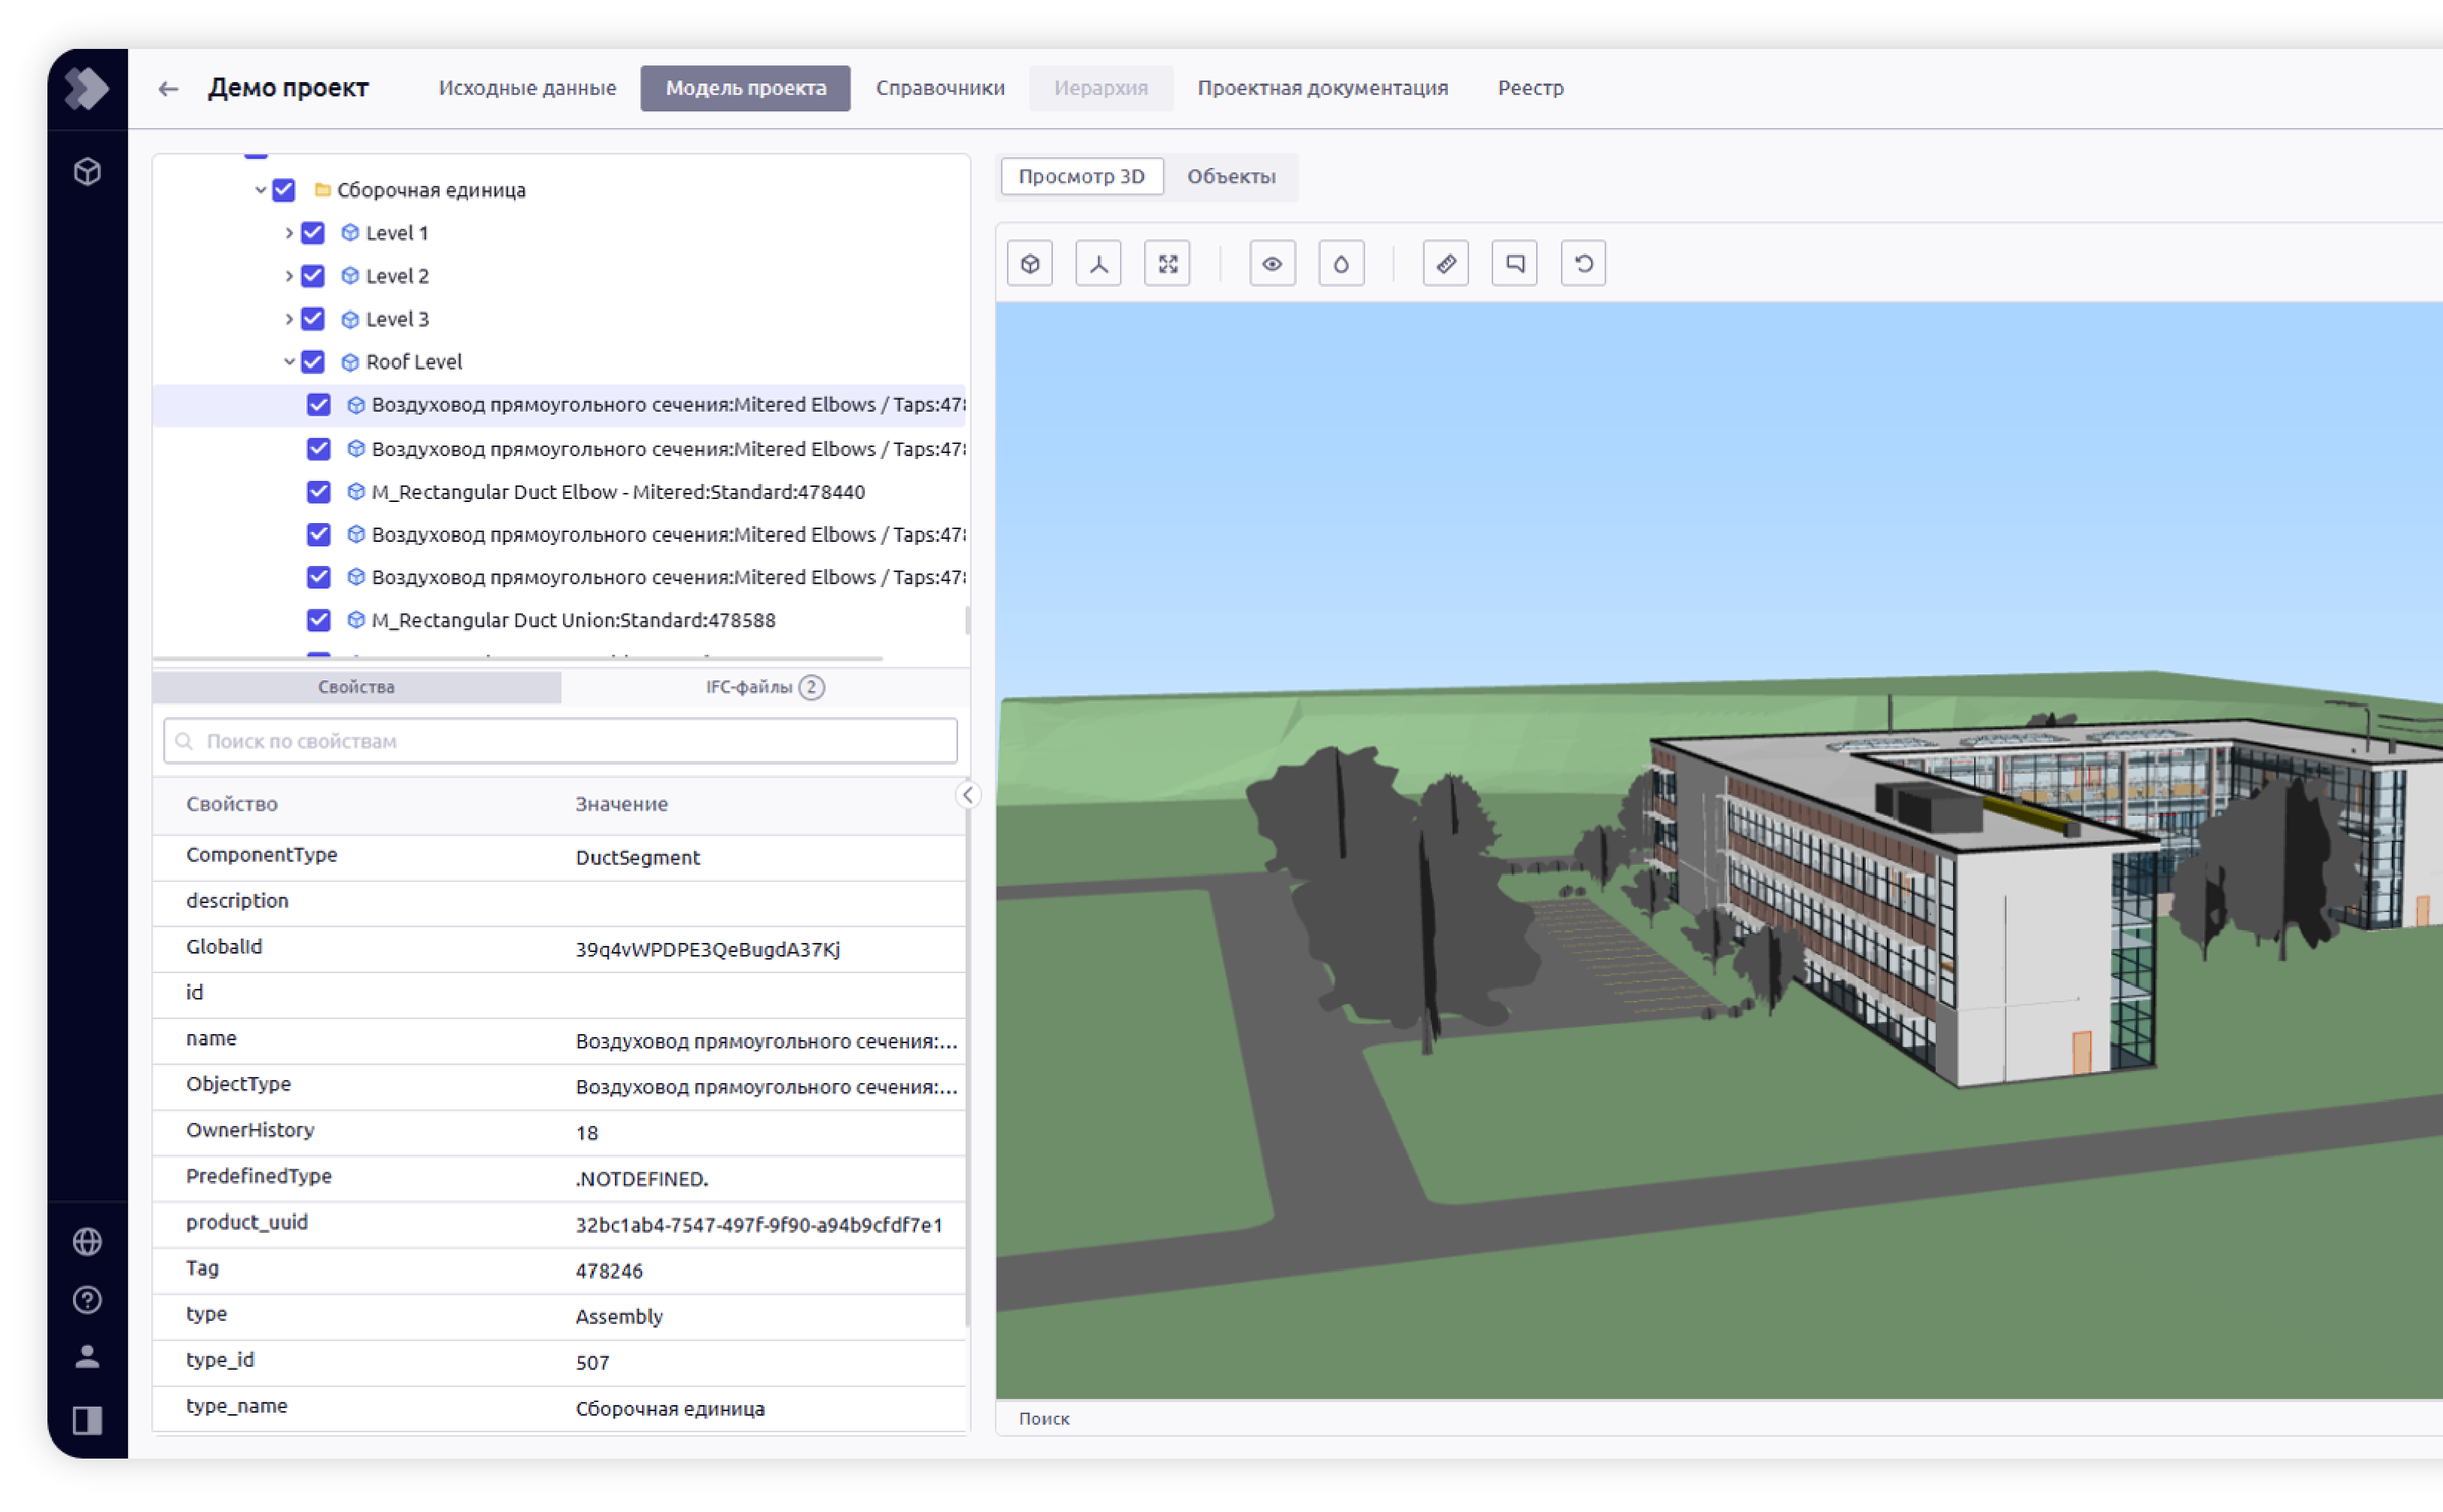Select the comment annotation tool
This screenshot has height=1512, width=2443.
pyautogui.click(x=1514, y=264)
